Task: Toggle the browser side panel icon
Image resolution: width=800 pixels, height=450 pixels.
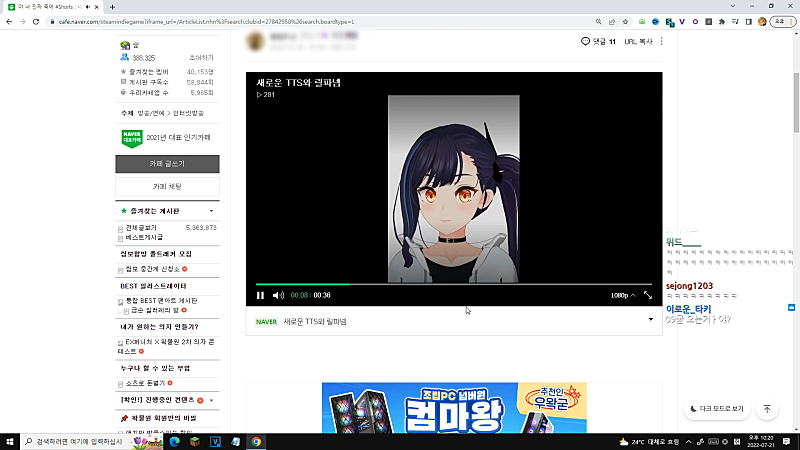Action: click(x=748, y=22)
